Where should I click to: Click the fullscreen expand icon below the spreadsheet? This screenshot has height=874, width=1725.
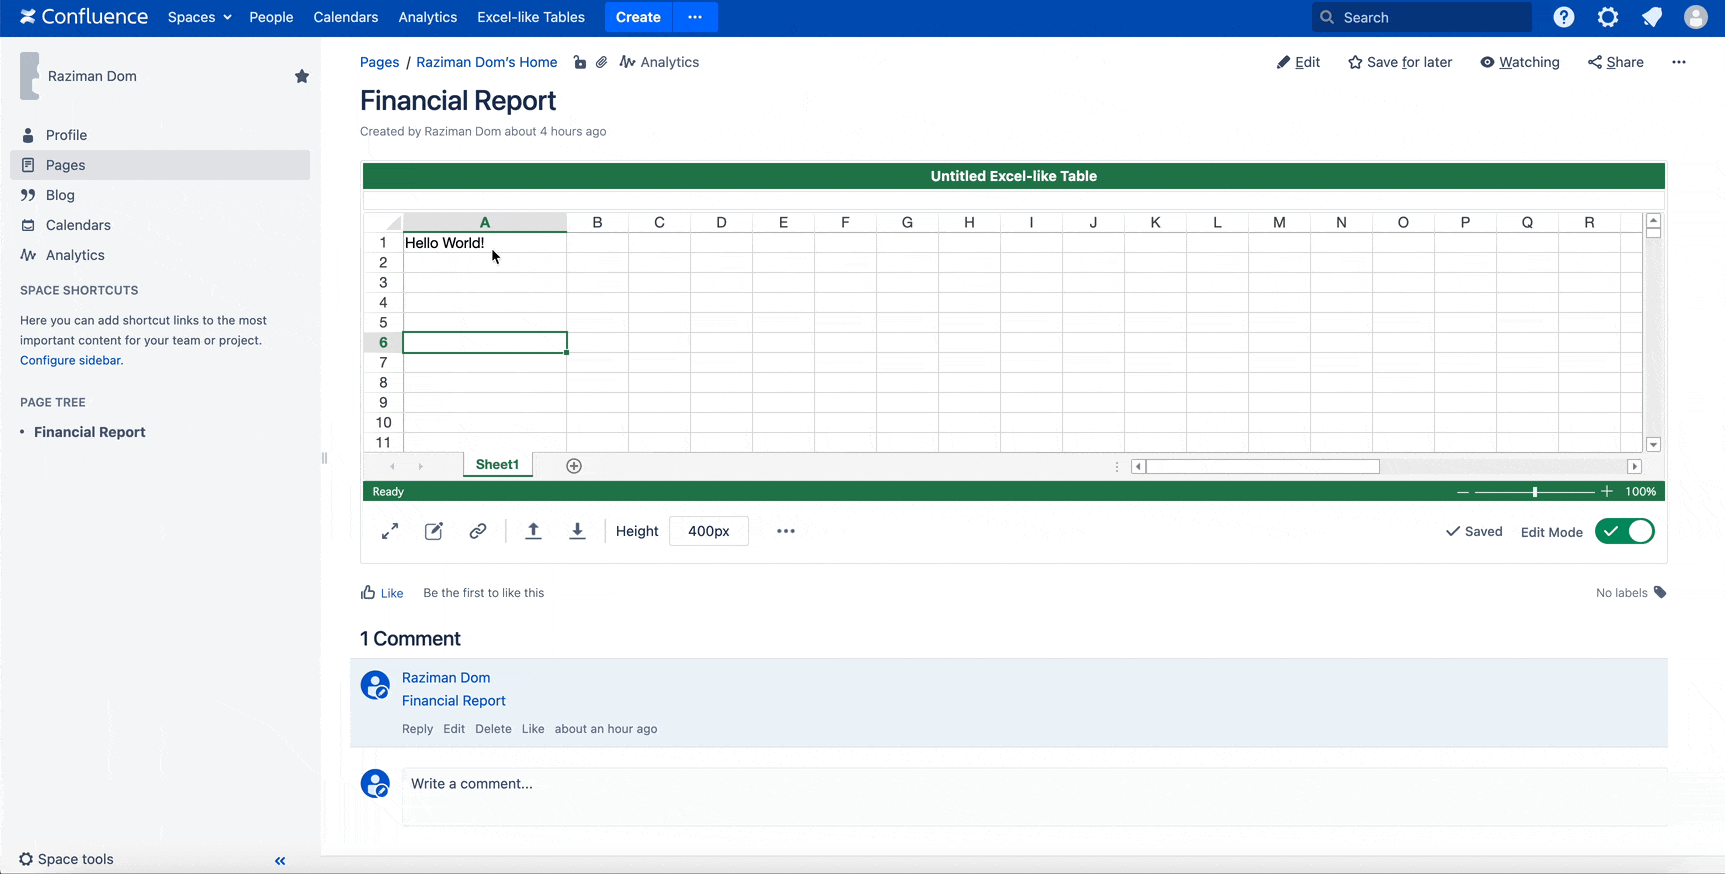(390, 531)
